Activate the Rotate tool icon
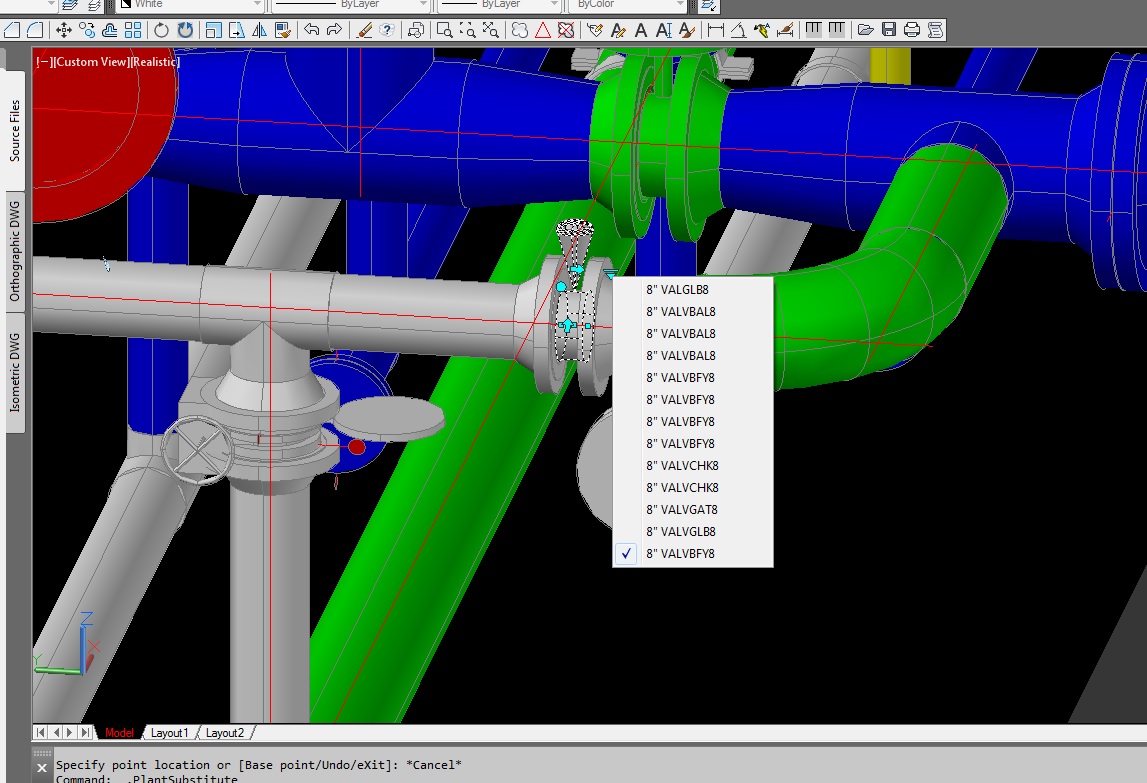The height and width of the screenshot is (783, 1147). (160, 30)
